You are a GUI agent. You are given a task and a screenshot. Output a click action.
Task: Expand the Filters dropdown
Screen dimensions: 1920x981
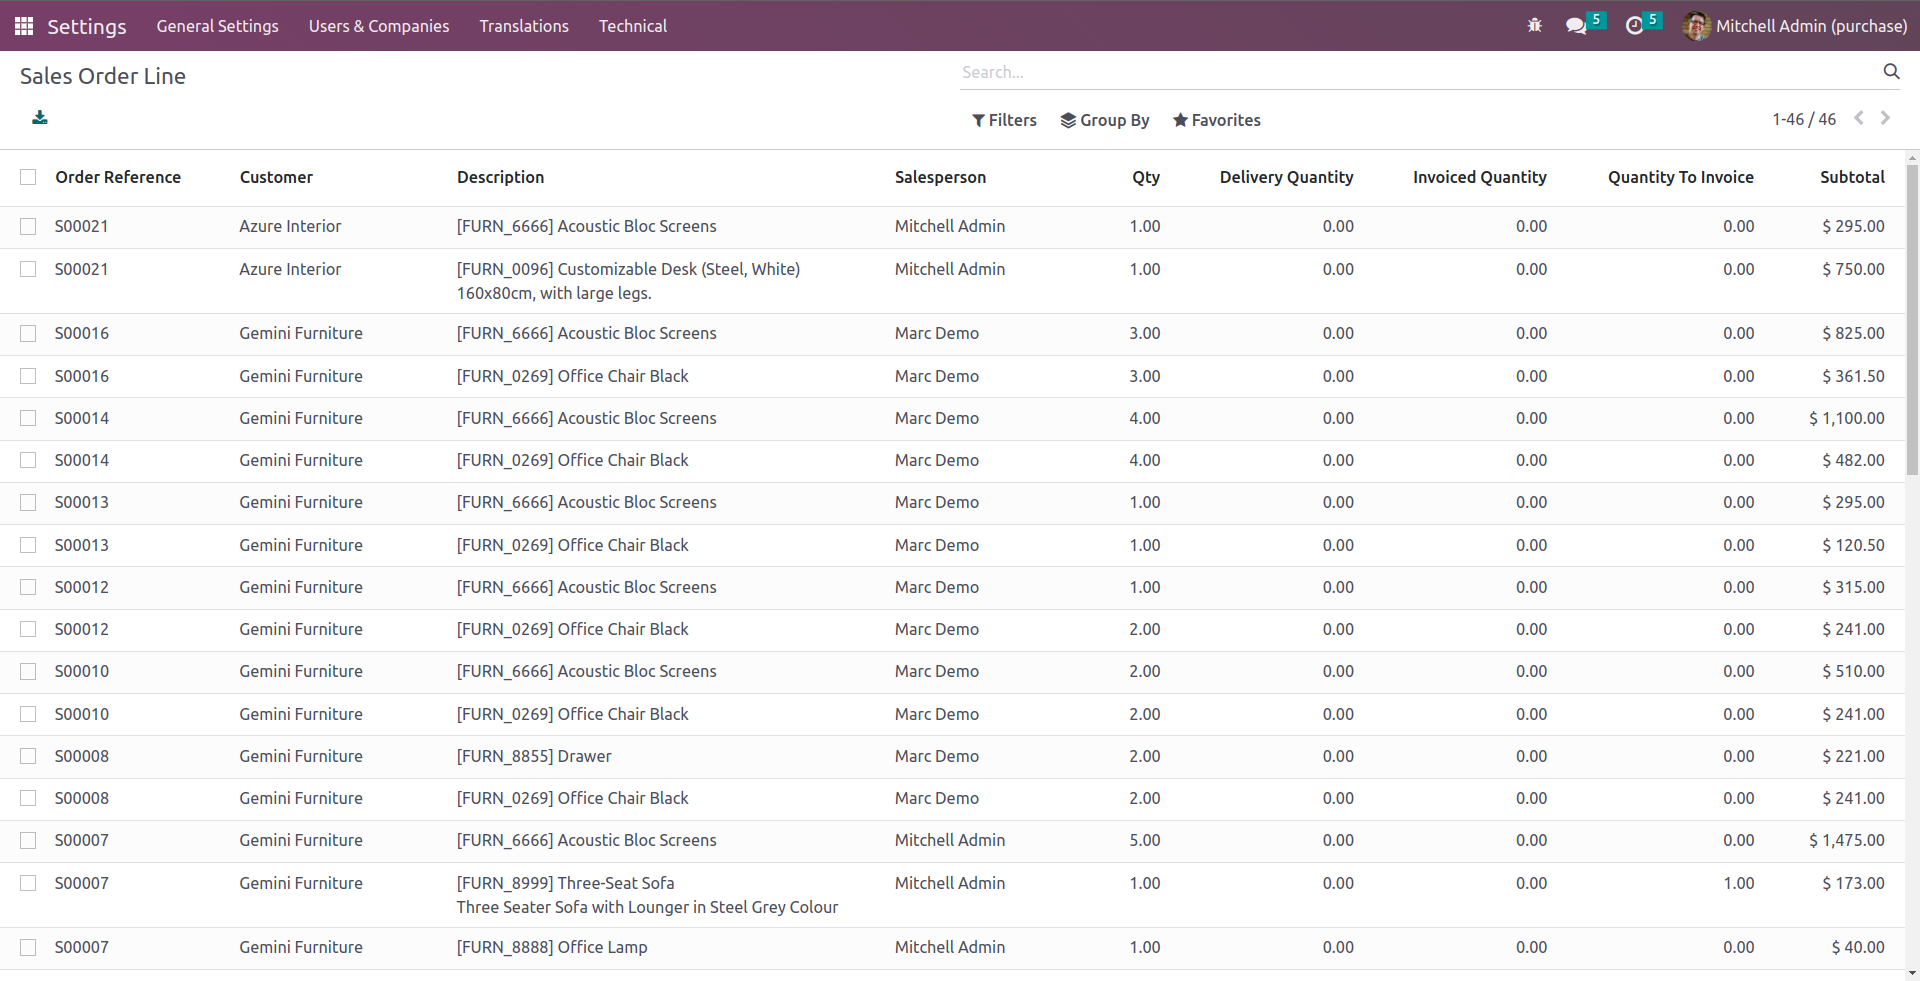coord(1004,120)
